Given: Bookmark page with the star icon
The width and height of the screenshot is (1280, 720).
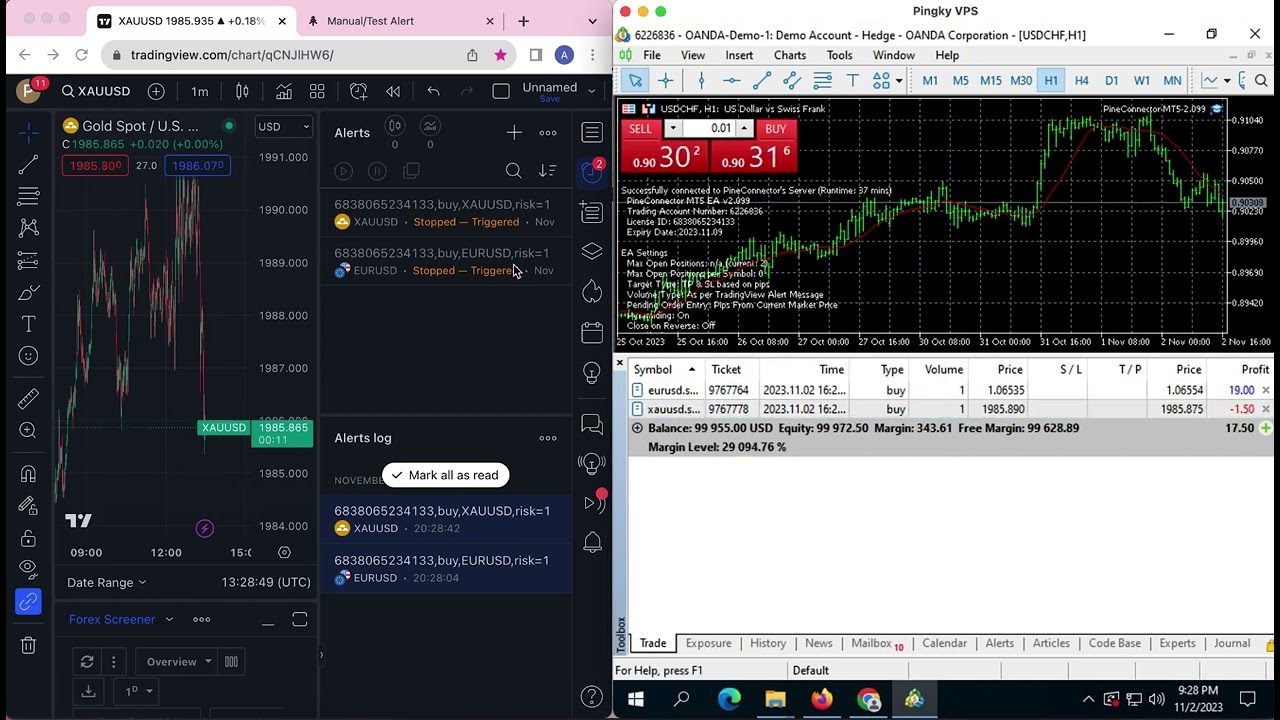Looking at the screenshot, I should [x=500, y=55].
